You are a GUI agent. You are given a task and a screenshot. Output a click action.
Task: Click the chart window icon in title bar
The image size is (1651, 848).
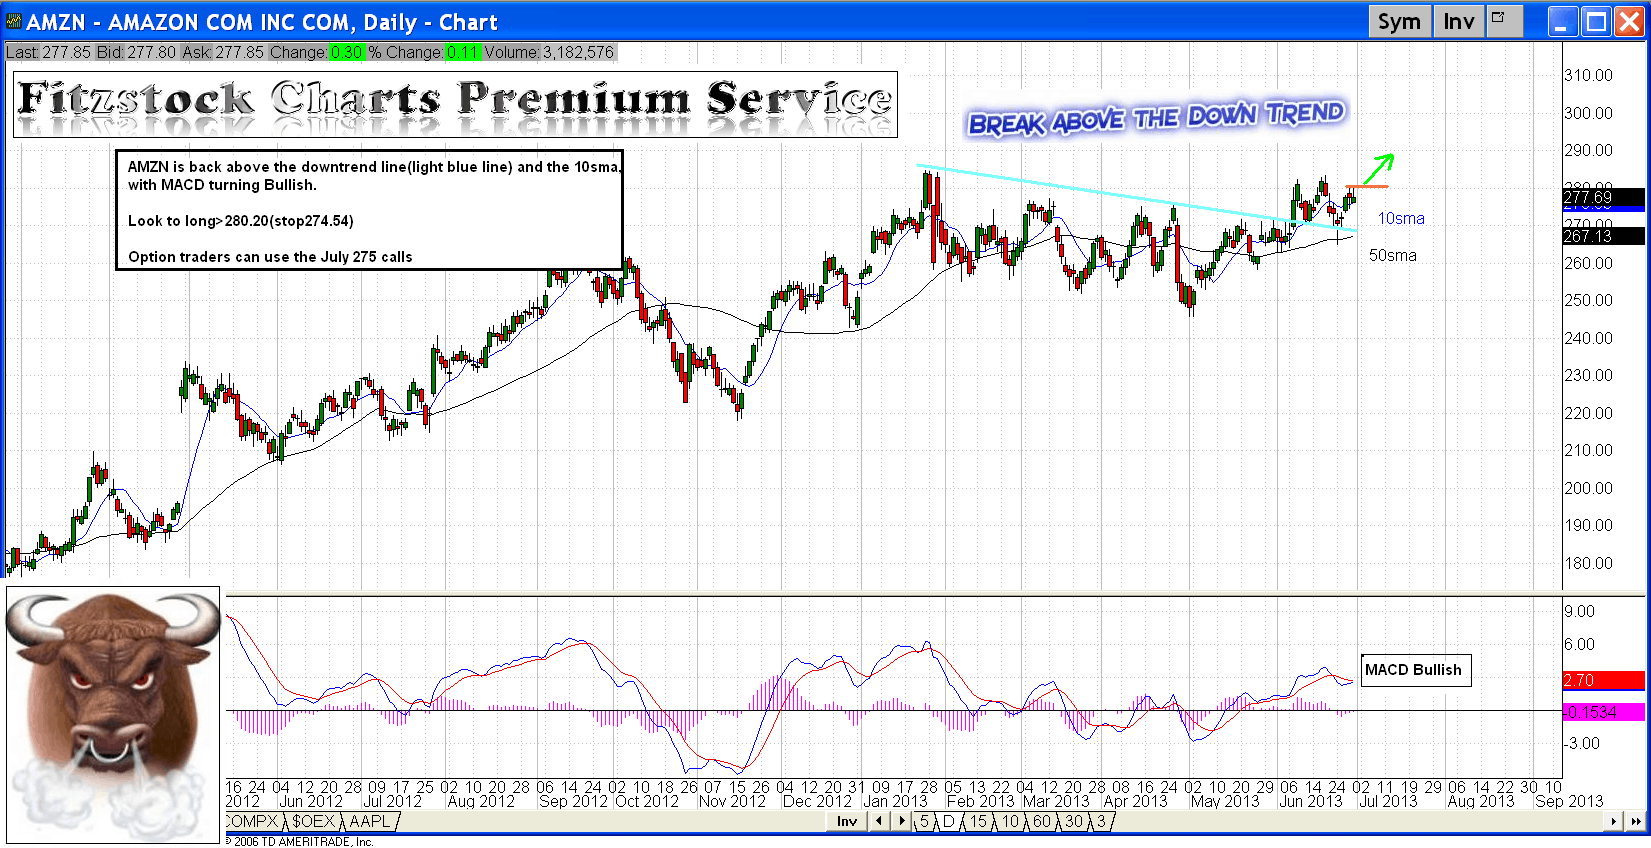[x=13, y=21]
